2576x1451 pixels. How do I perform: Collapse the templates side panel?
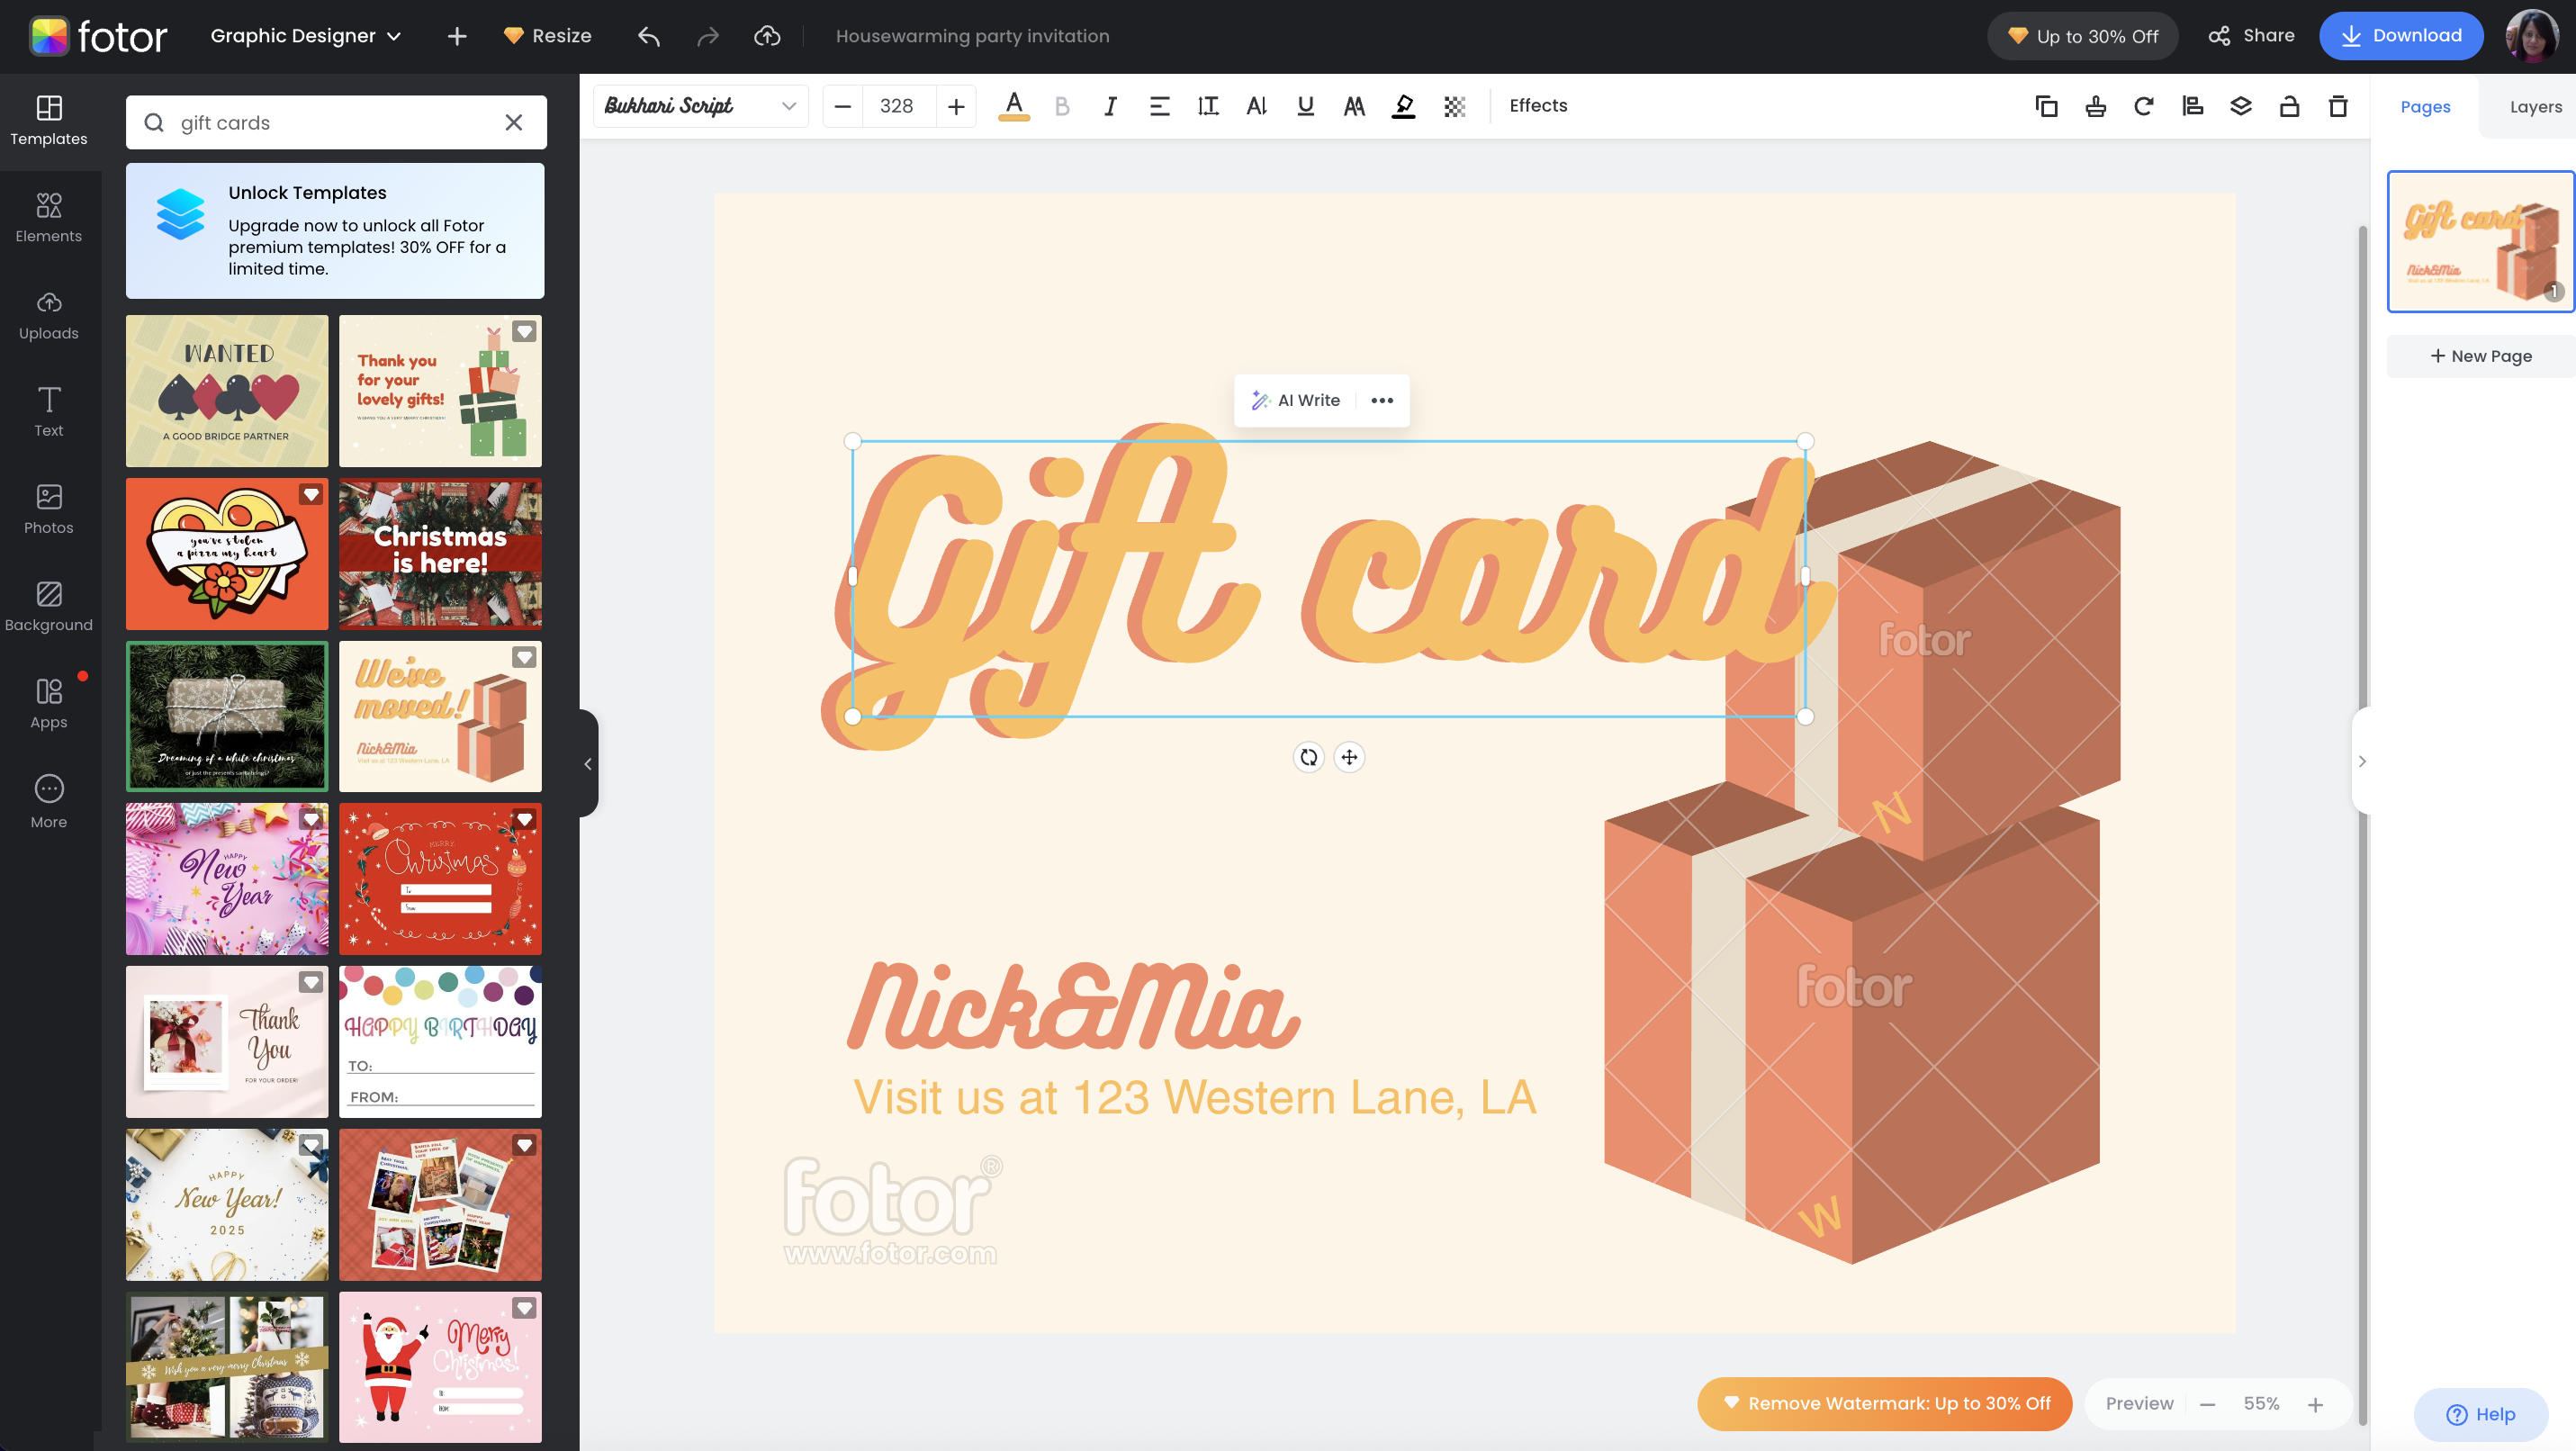coord(586,763)
